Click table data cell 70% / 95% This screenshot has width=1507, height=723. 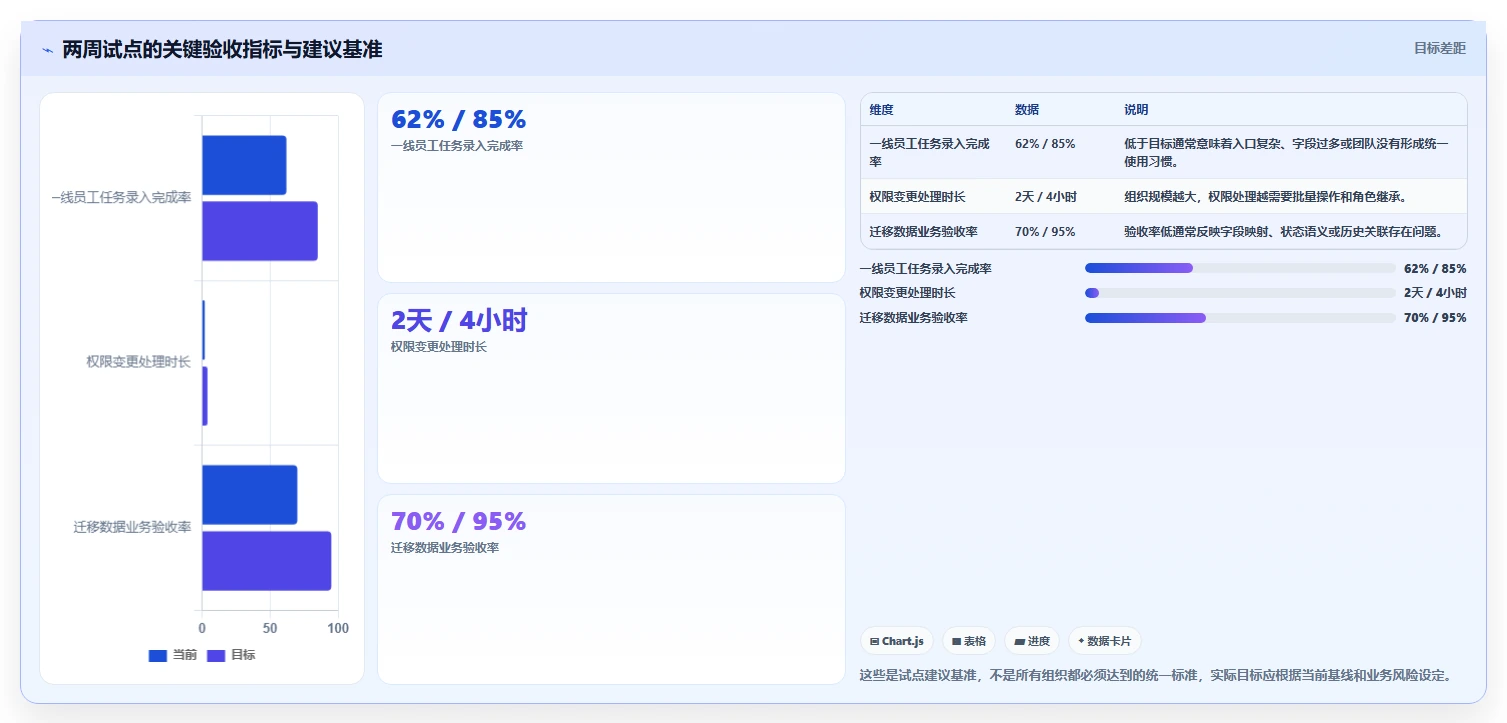[x=1045, y=232]
